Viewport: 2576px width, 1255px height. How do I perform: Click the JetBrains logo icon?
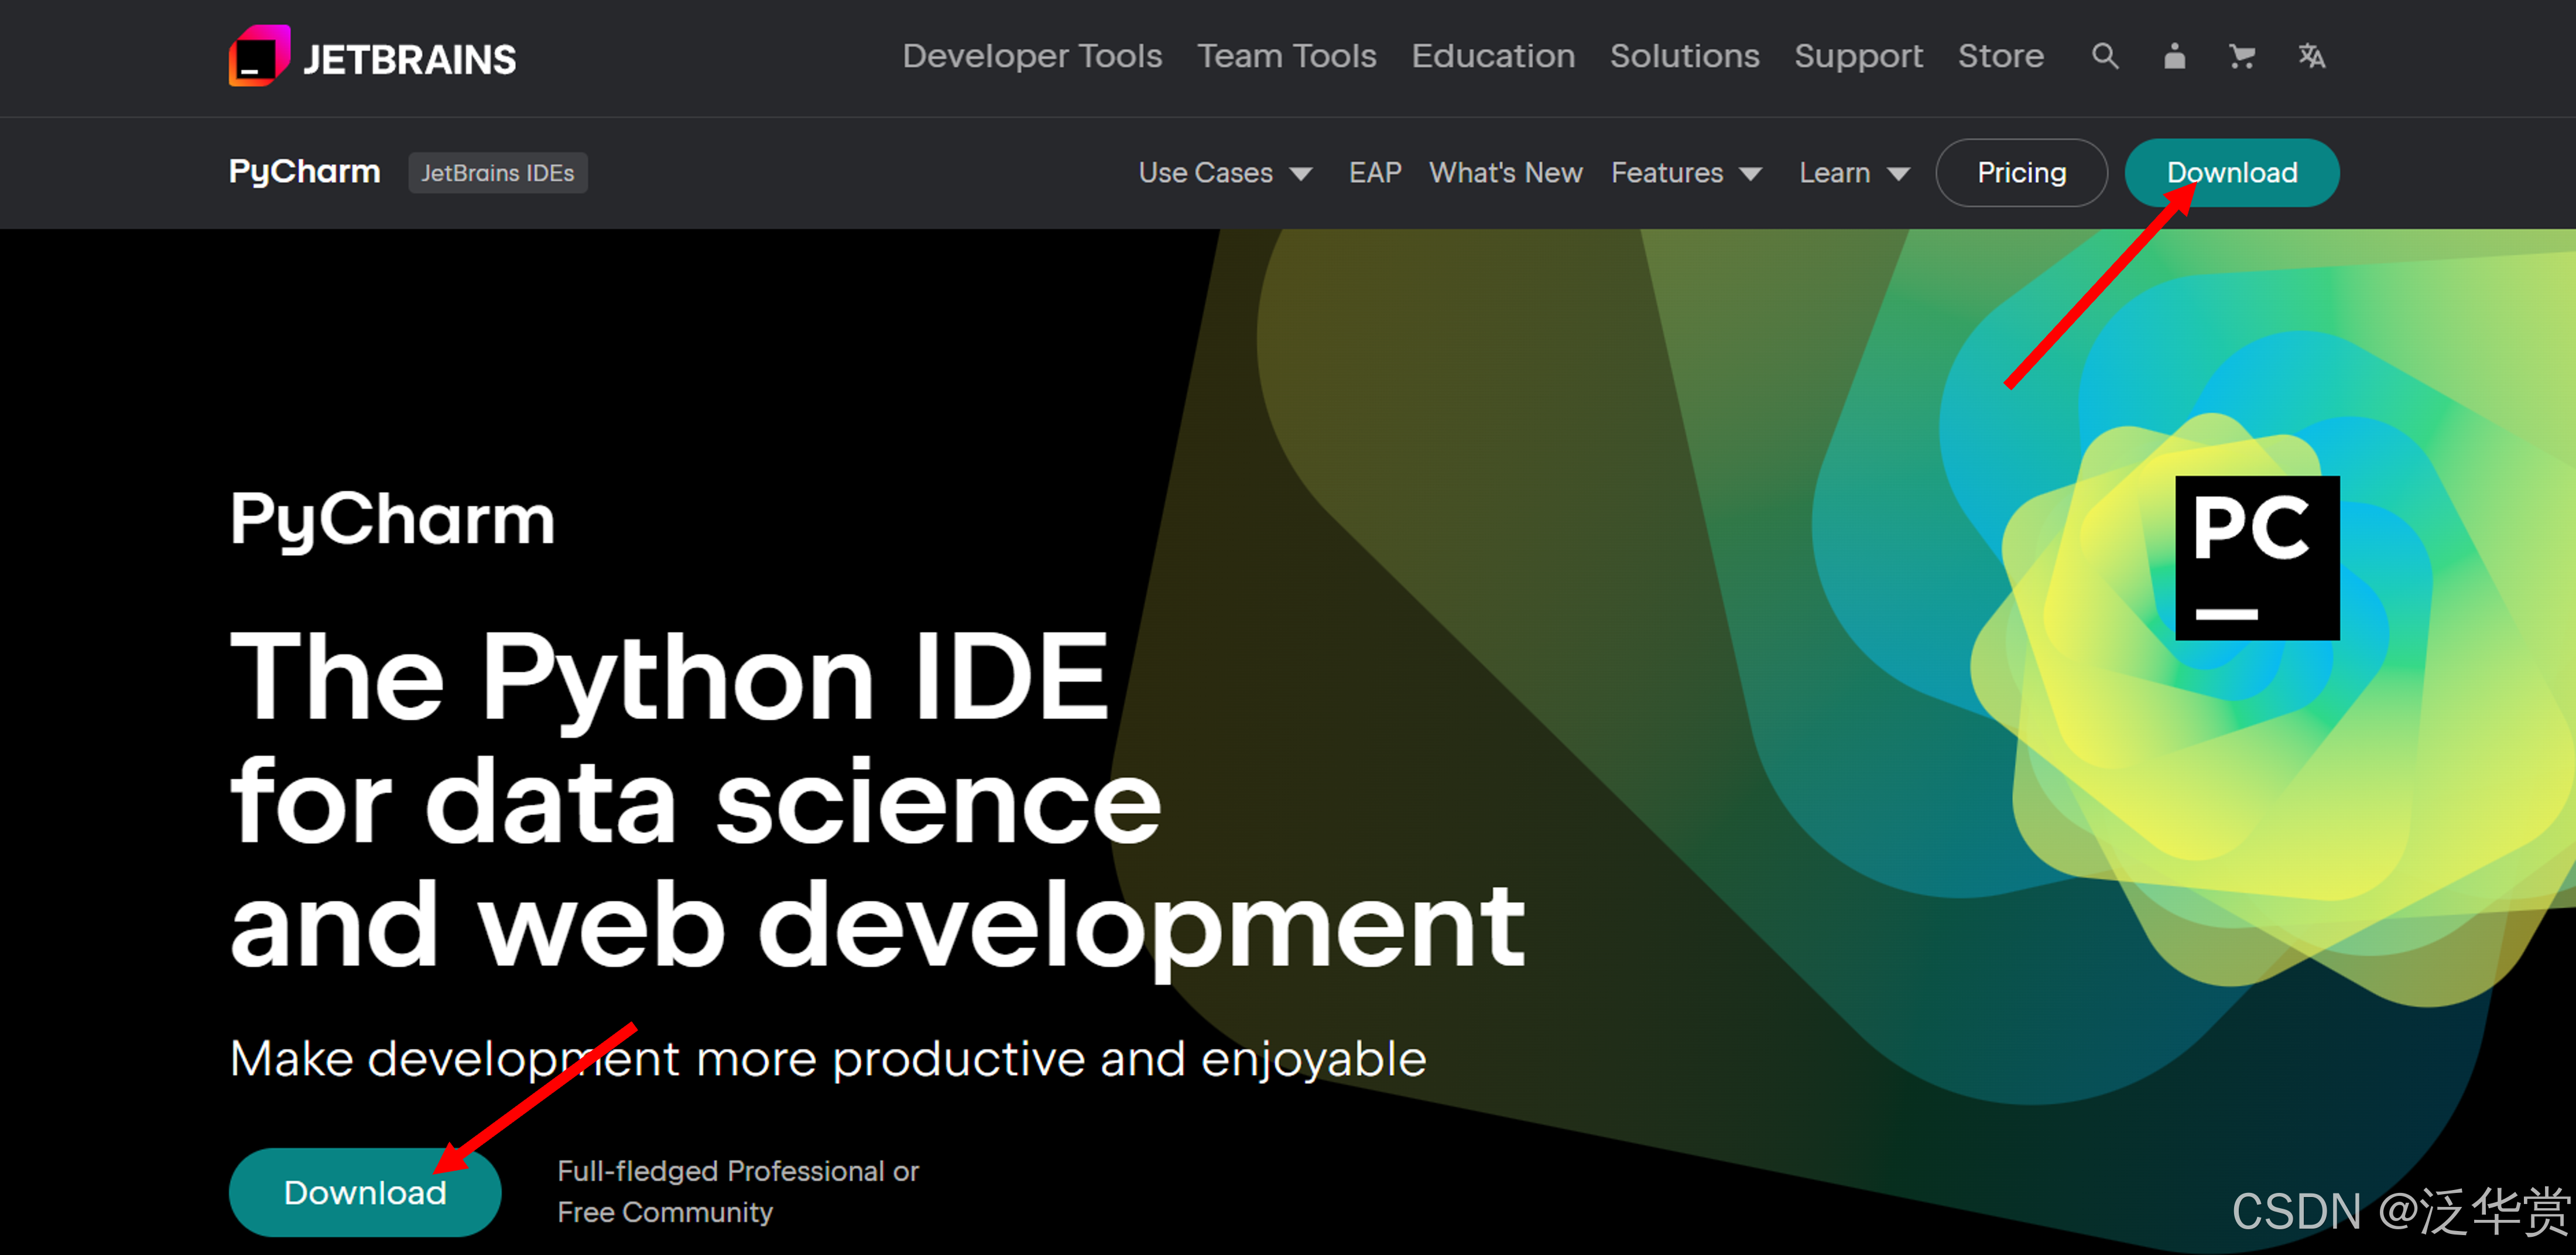coord(259,56)
